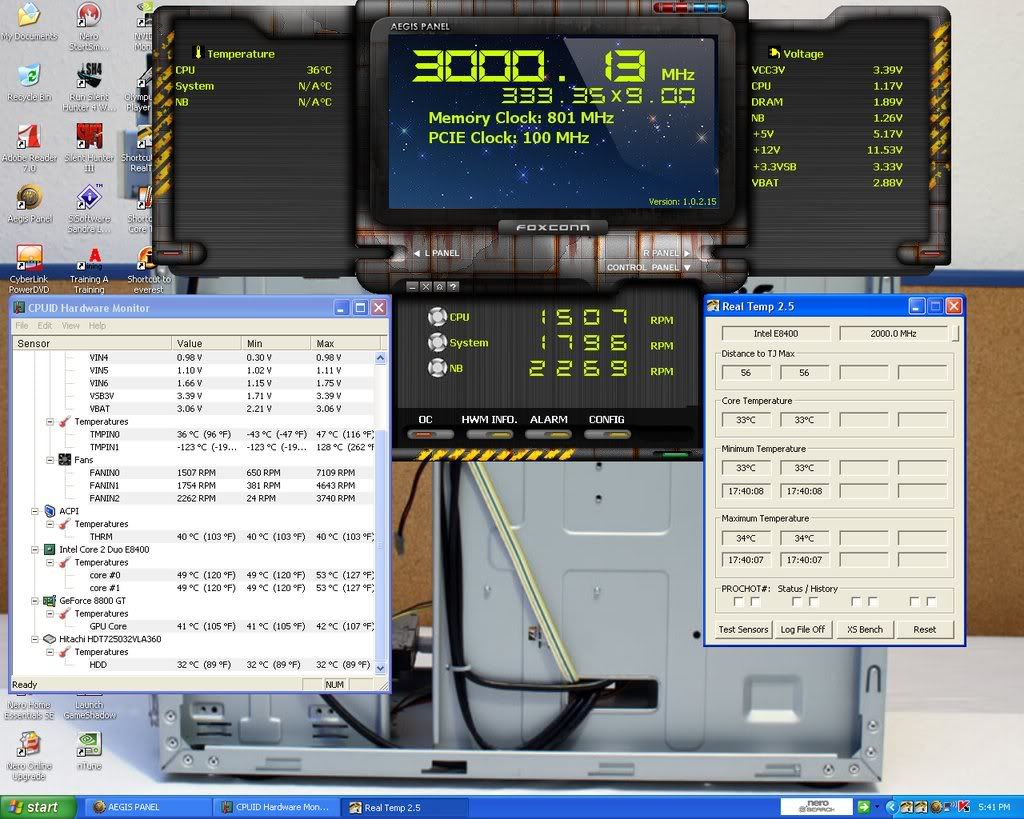
Task: Open the Help menu in Hardware Monitor
Action: tap(97, 326)
